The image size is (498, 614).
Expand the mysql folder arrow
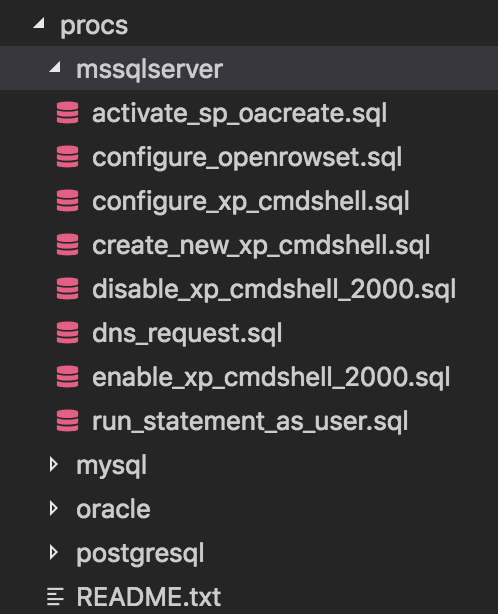(54, 465)
